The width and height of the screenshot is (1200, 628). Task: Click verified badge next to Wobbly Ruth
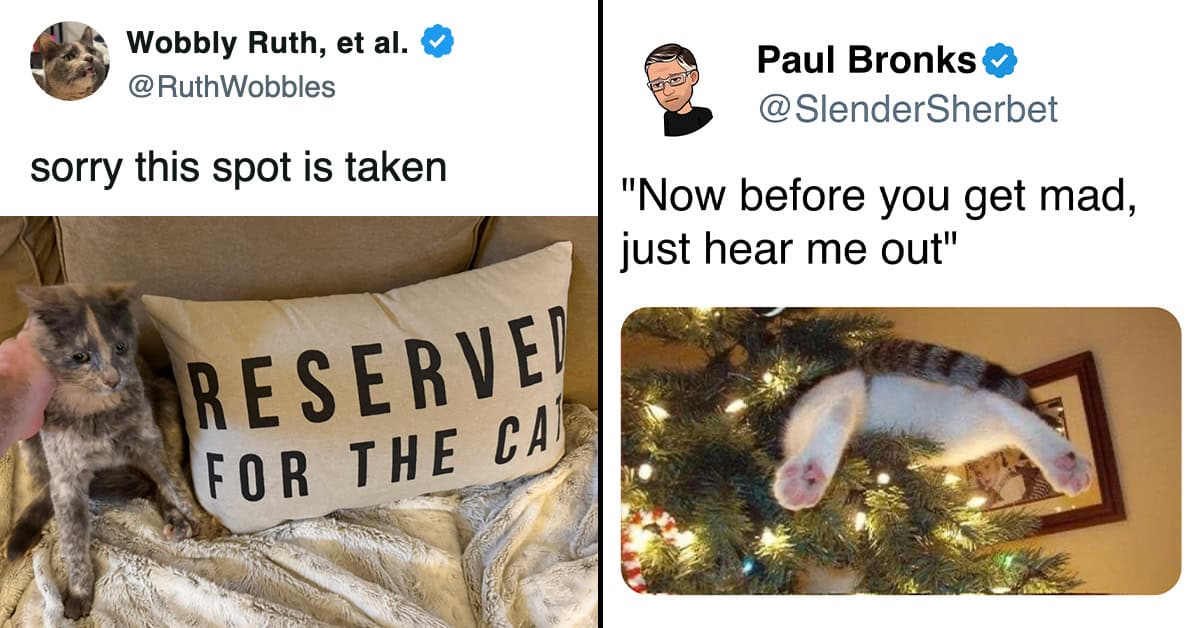(438, 43)
